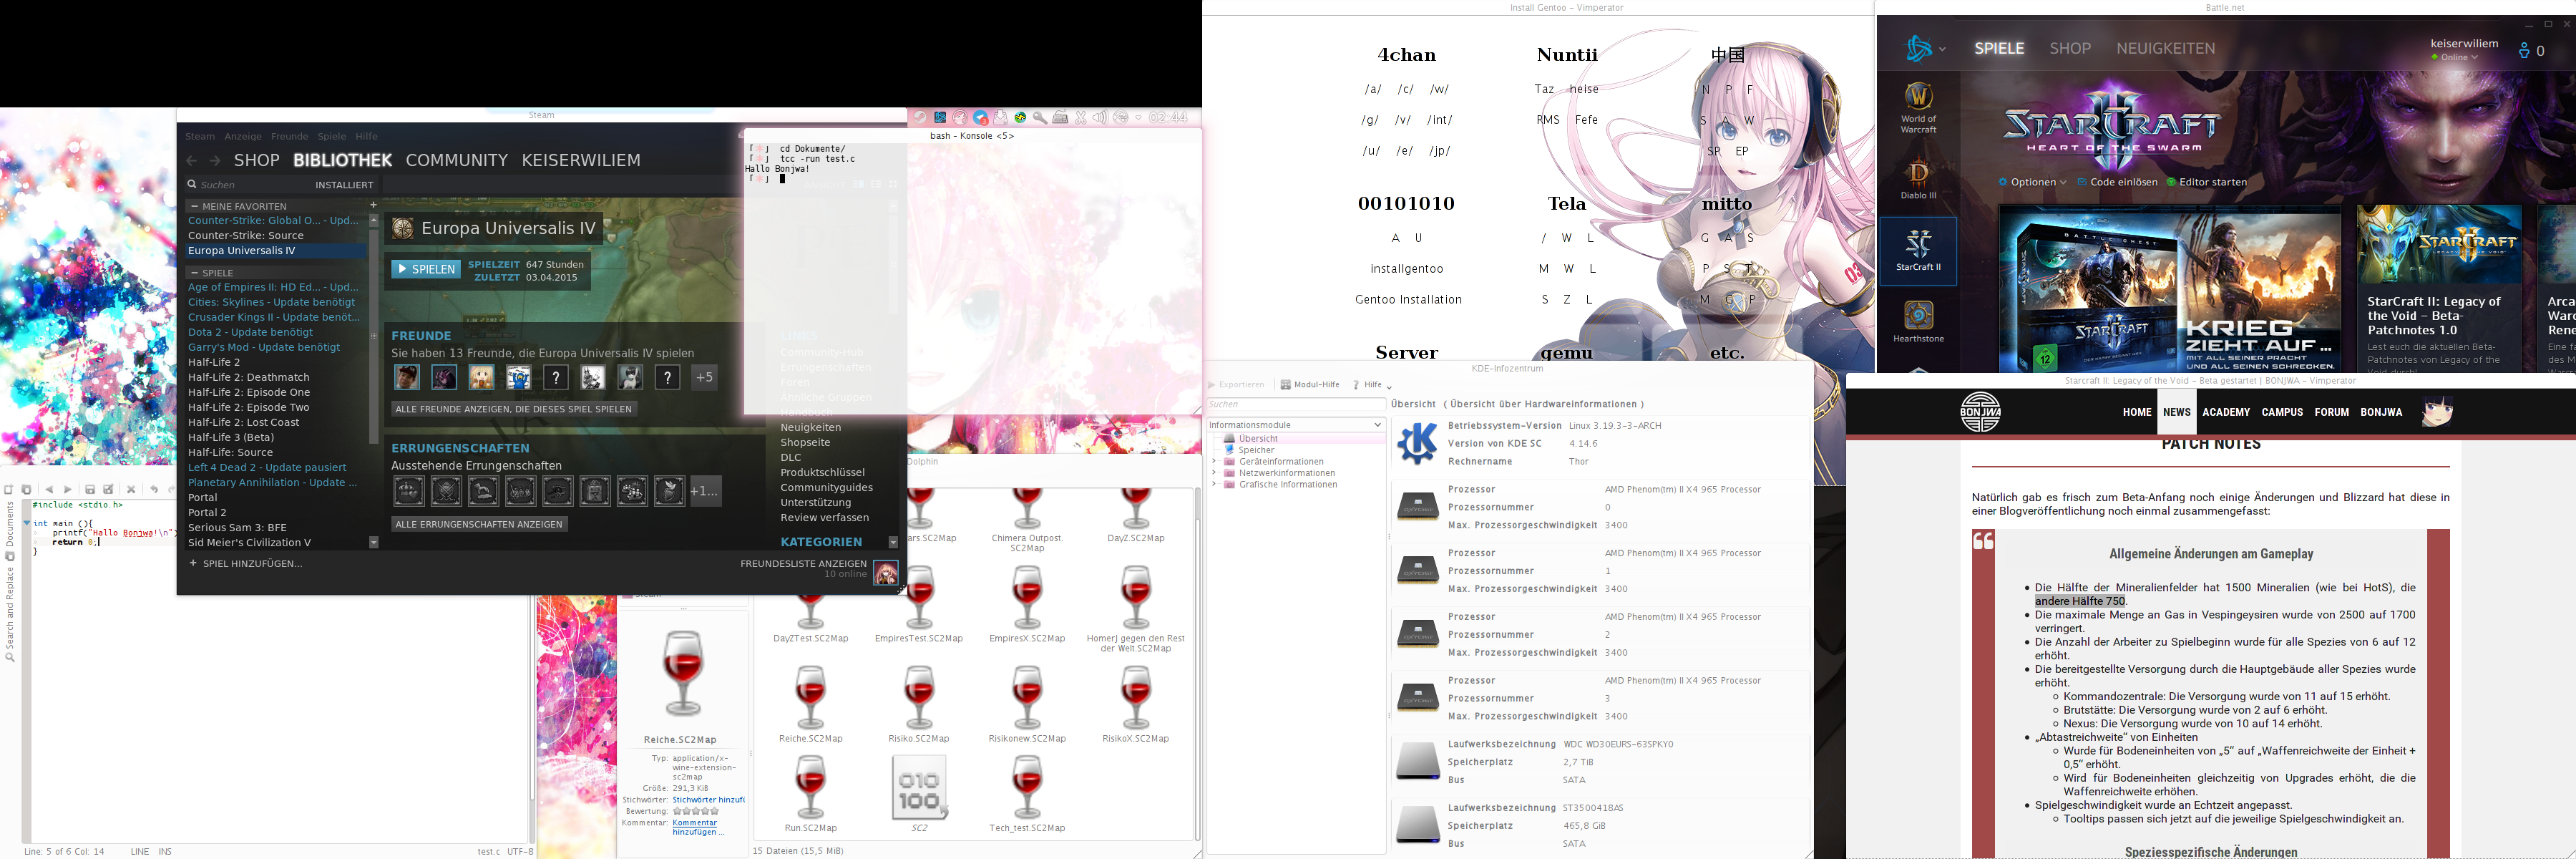Image resolution: width=2576 pixels, height=859 pixels.
Task: Click the Bonjwa logo on the website
Action: point(1980,412)
